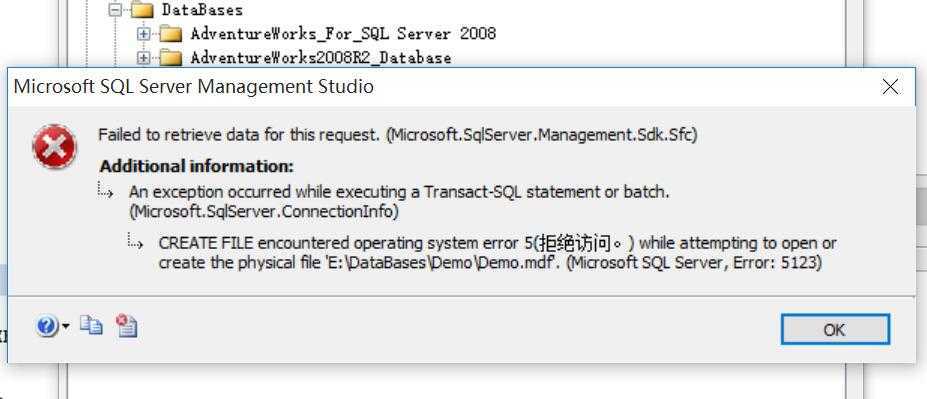Click the dialog title bar text
Screen dimensions: 927x399
pyautogui.click(x=193, y=87)
